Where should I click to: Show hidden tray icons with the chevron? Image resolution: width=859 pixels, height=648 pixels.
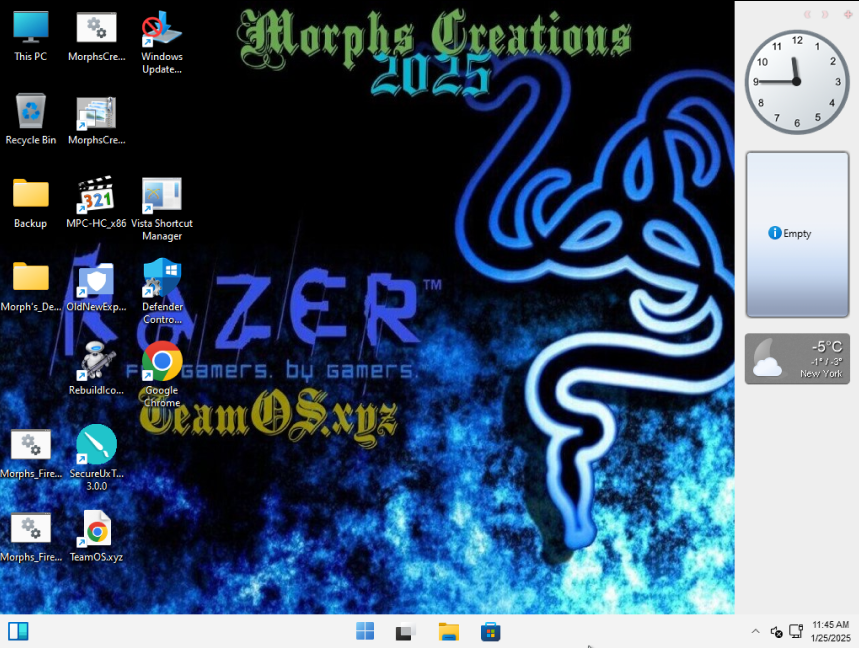(x=755, y=632)
